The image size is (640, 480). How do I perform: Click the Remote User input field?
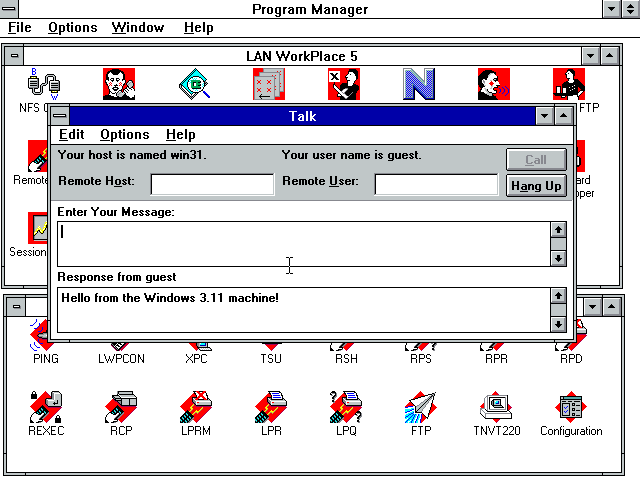pyautogui.click(x=436, y=184)
